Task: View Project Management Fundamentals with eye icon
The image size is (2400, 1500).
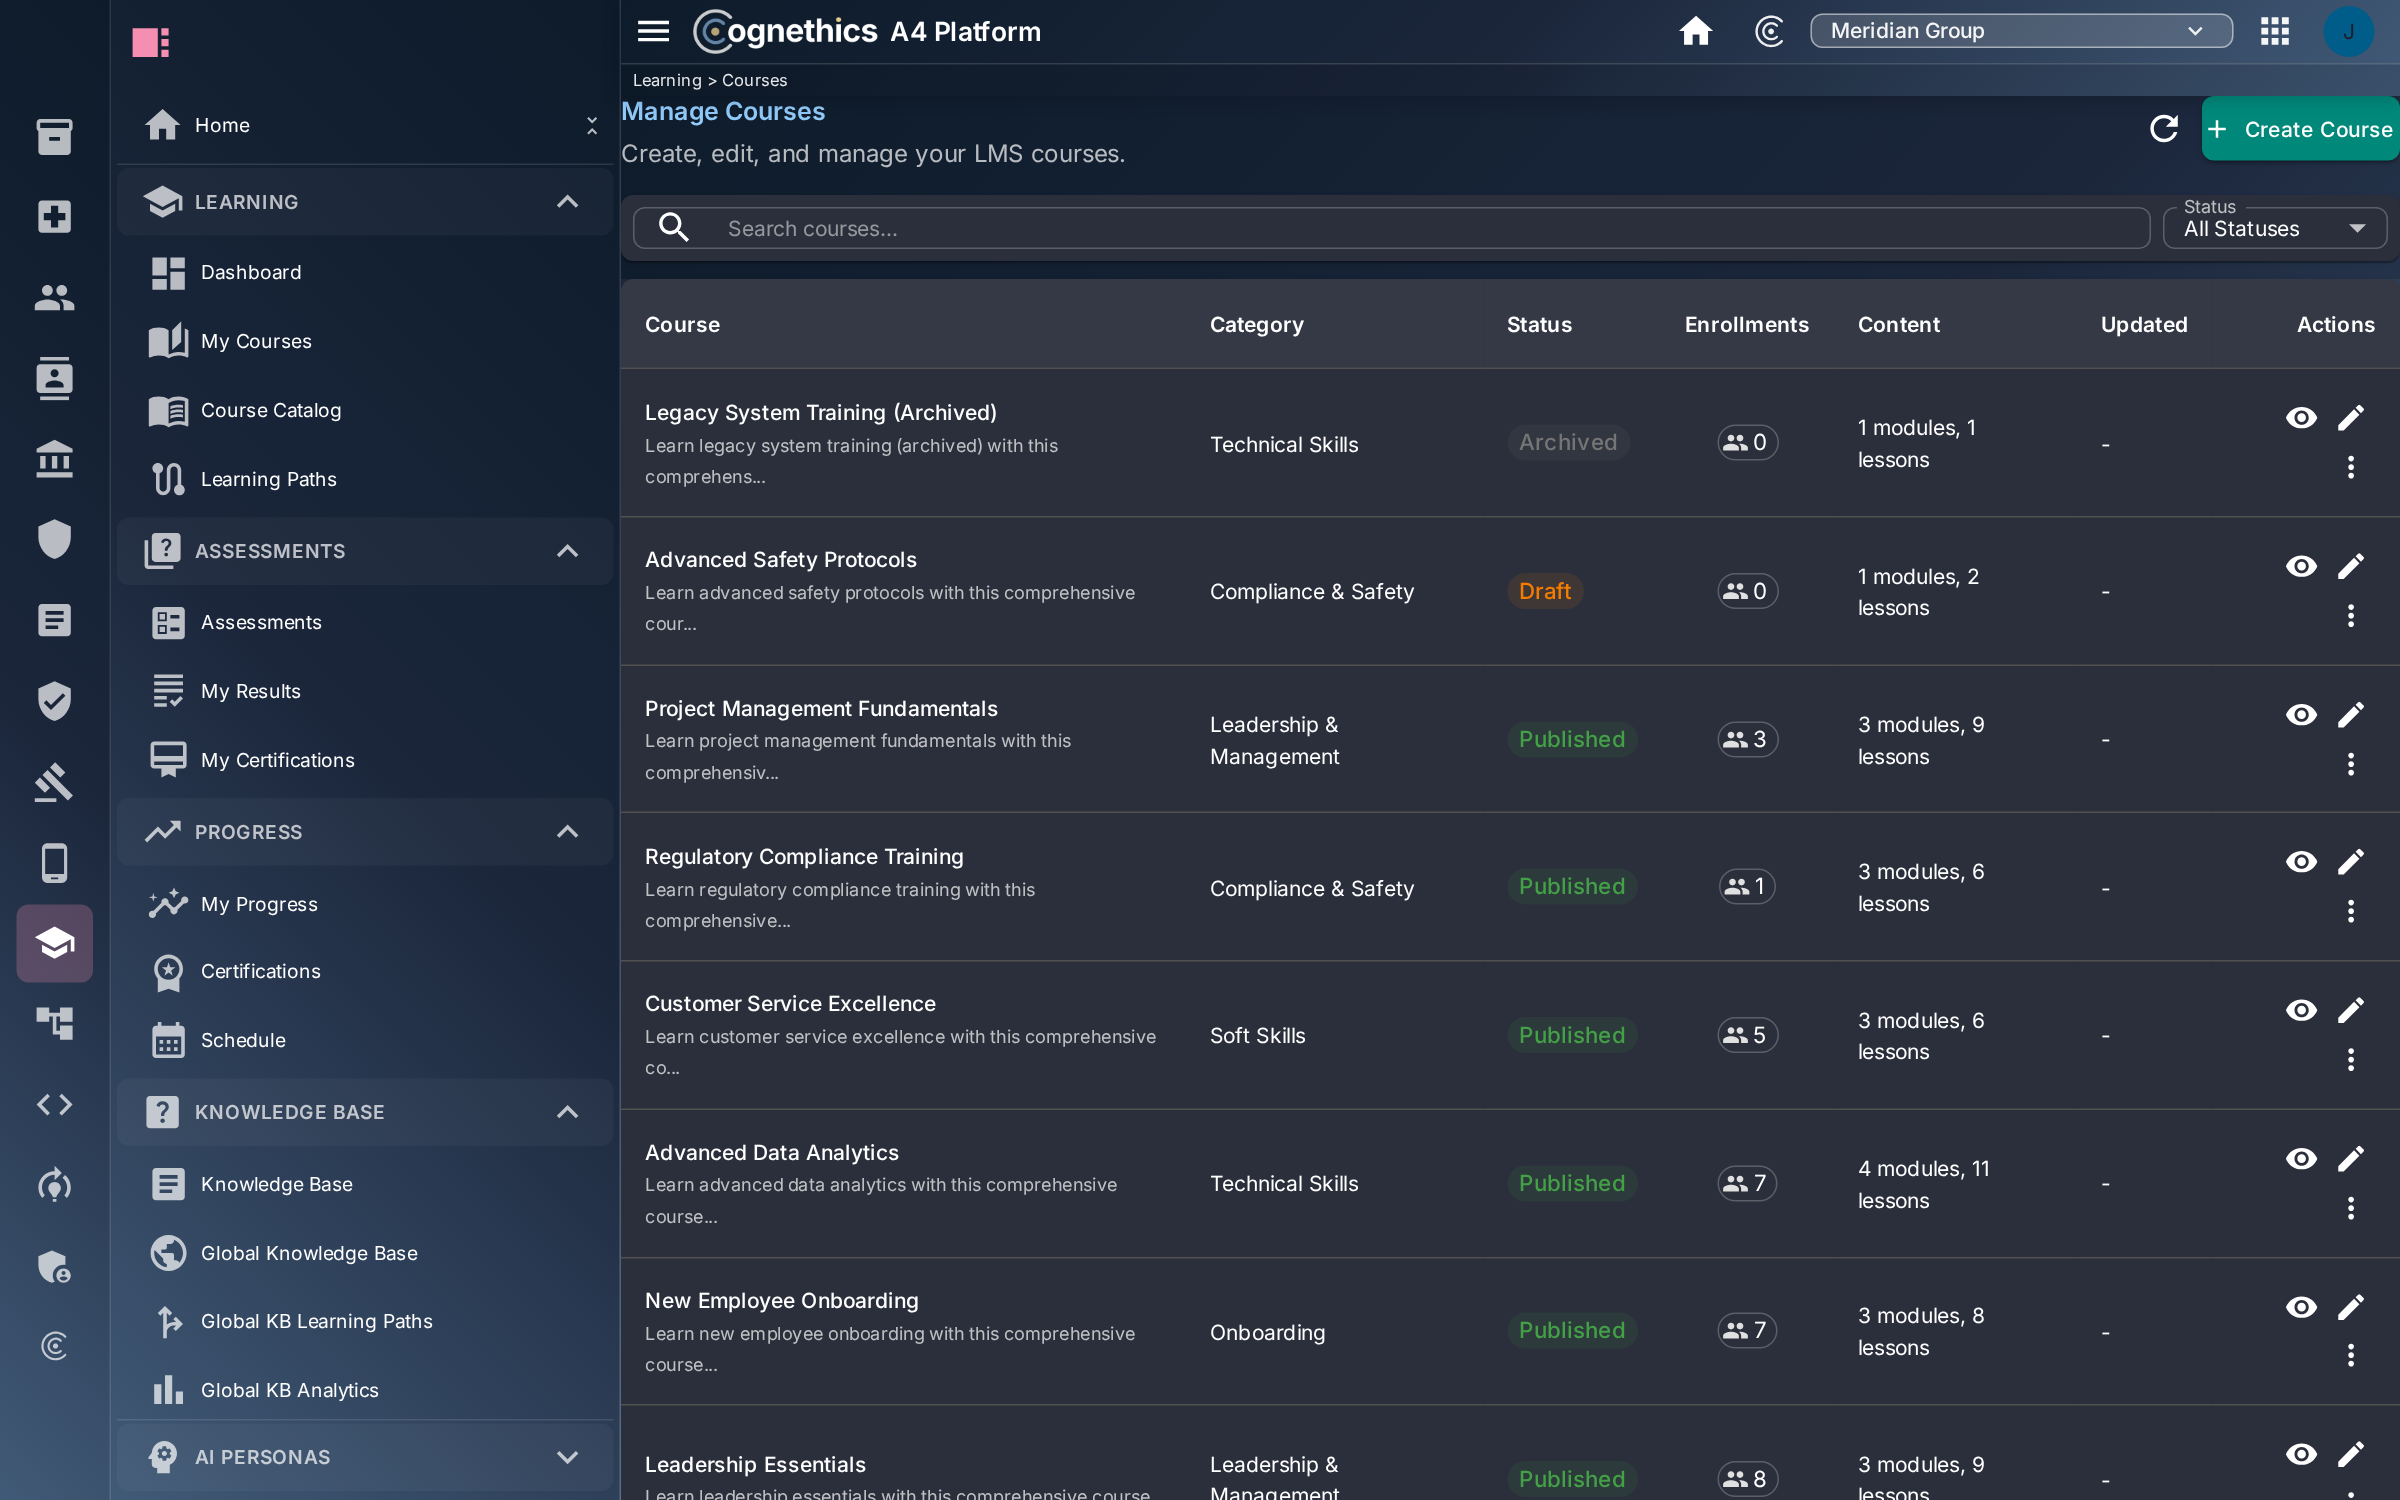Action: pyautogui.click(x=2301, y=714)
